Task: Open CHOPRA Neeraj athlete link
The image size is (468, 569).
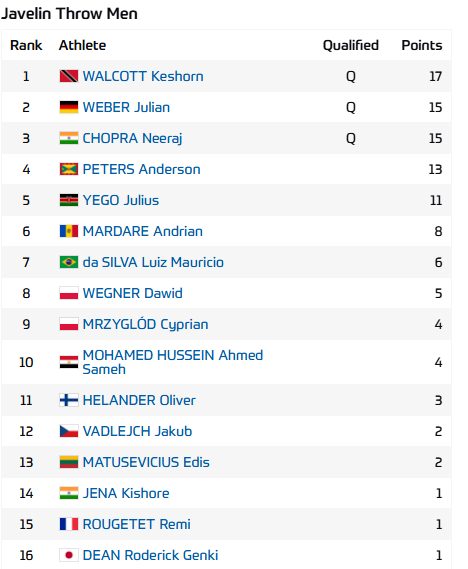Action: 132,138
